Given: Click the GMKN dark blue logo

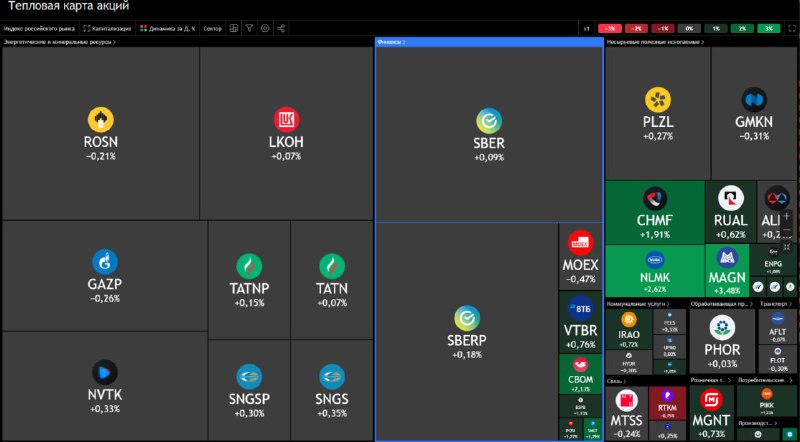Looking at the screenshot, I should click(754, 100).
